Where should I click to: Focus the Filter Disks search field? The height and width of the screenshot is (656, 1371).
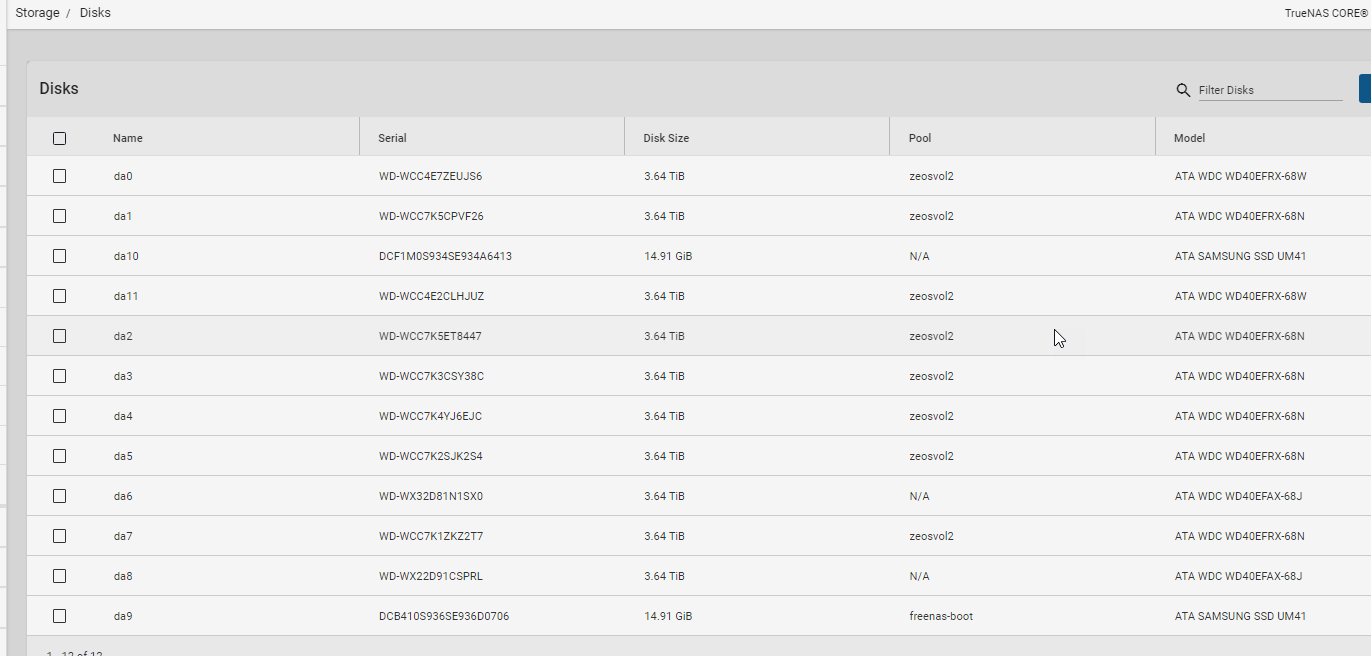[1270, 90]
